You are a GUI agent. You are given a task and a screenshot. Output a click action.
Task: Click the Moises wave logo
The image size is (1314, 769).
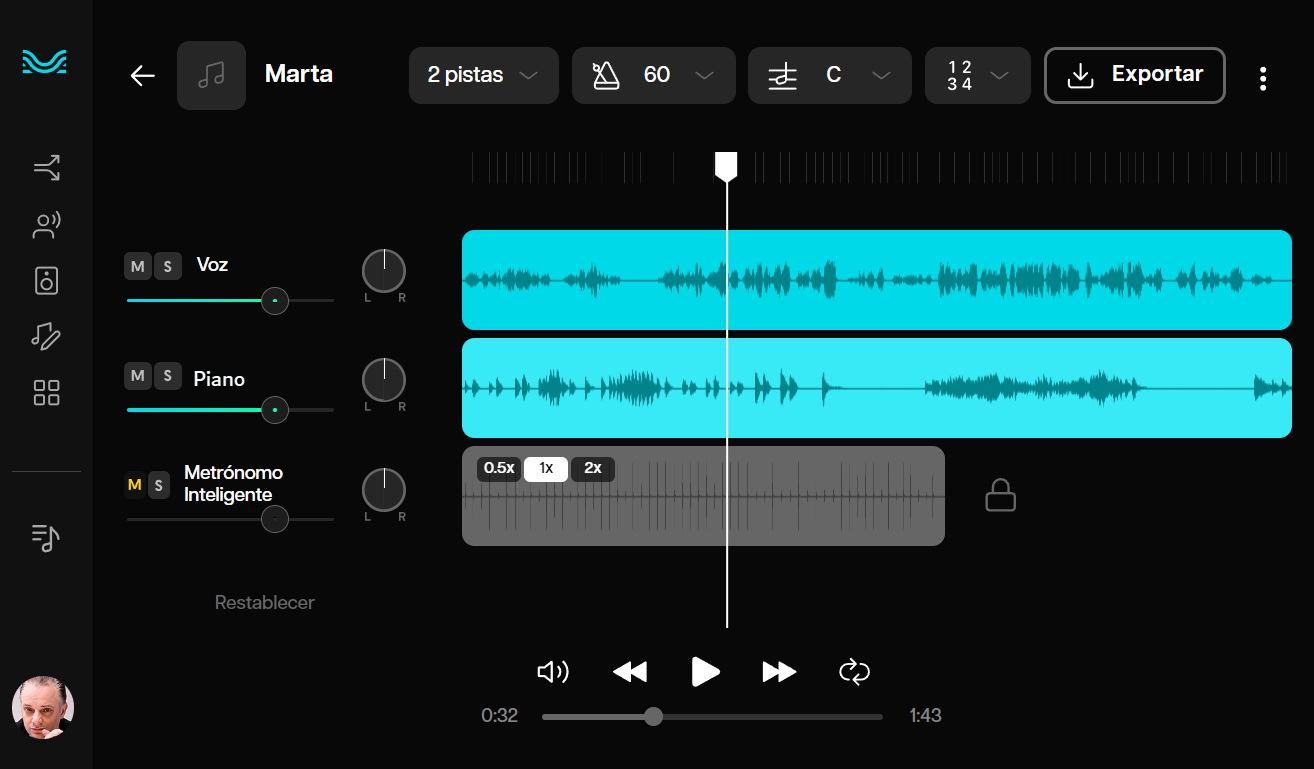[45, 63]
